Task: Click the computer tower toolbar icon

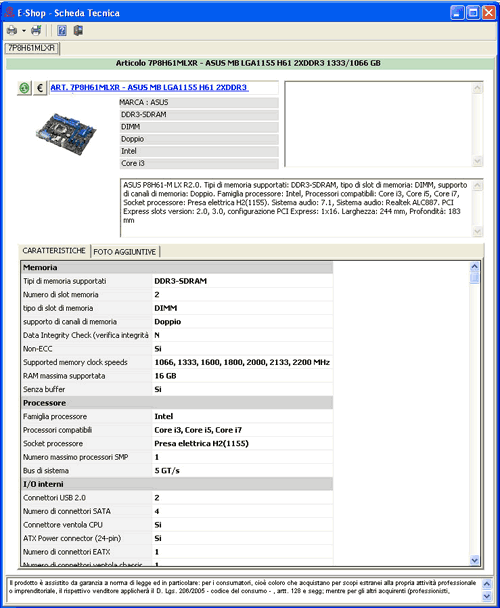Action: pyautogui.click(x=78, y=30)
